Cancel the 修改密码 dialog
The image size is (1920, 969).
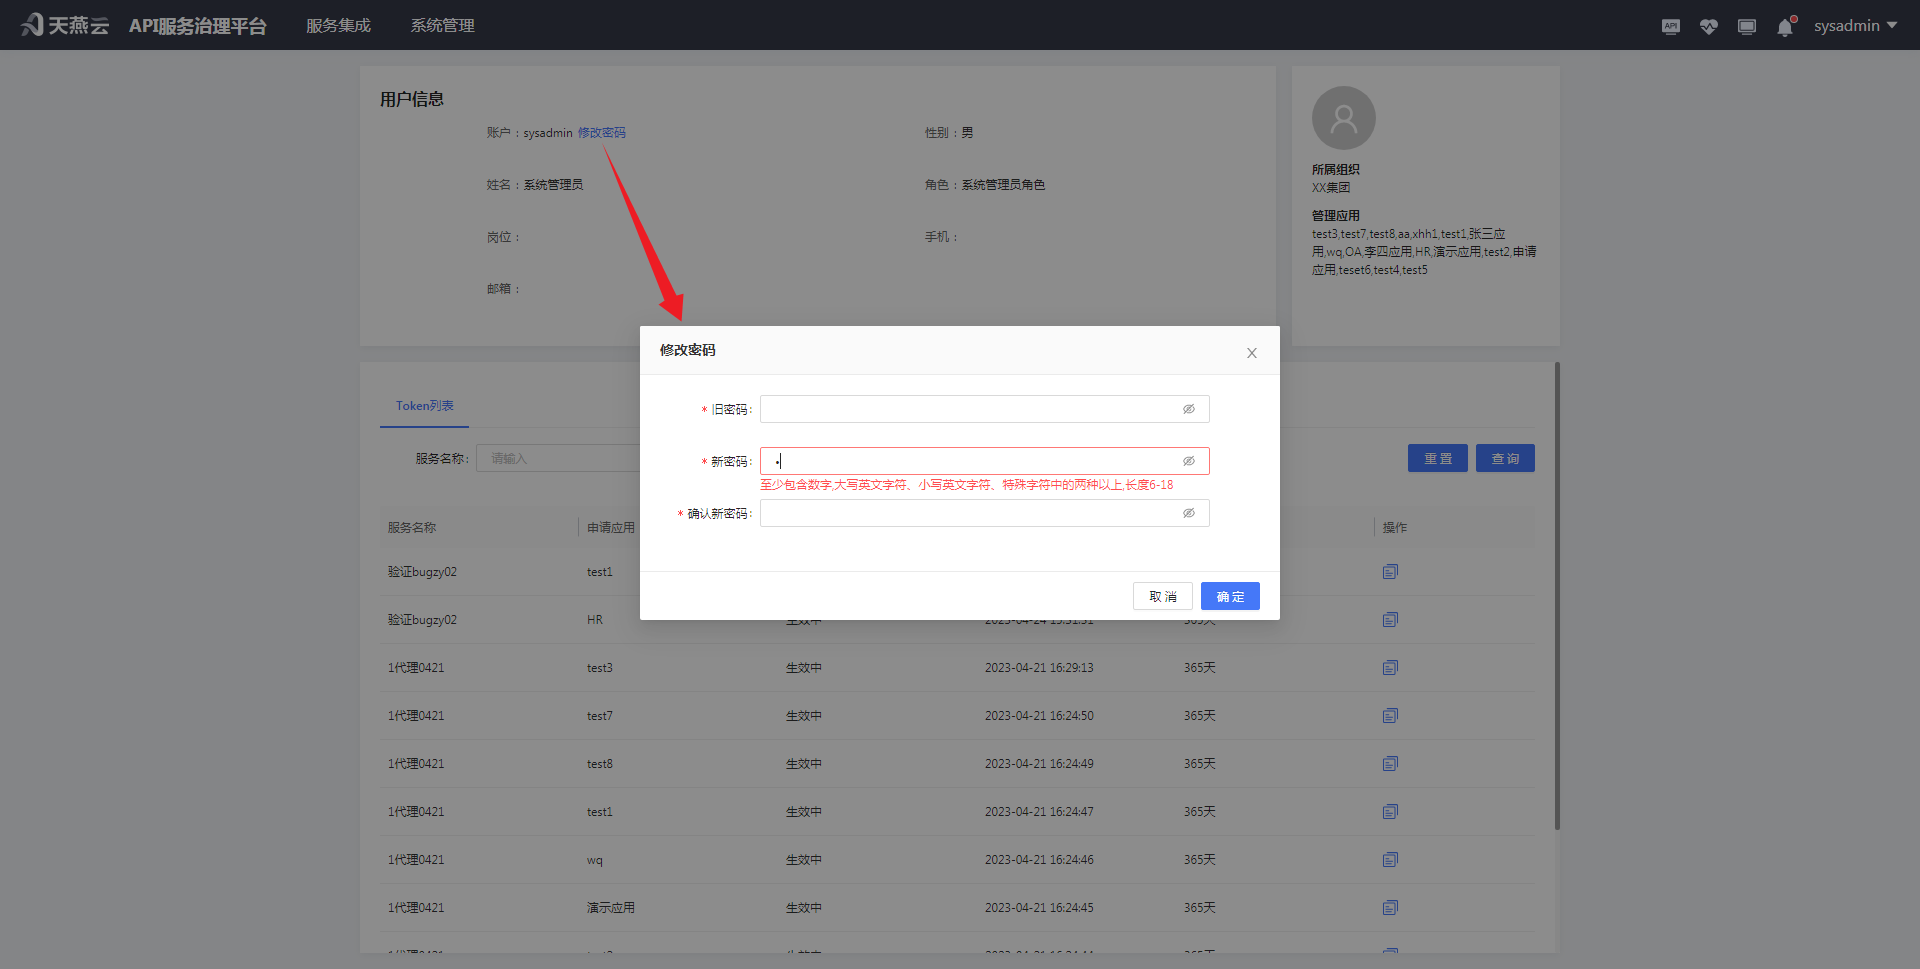pos(1162,596)
